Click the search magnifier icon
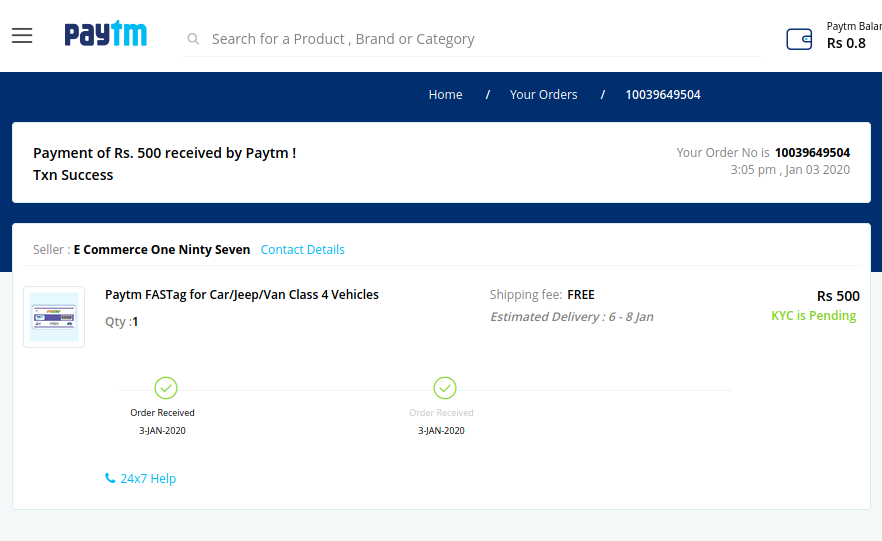This screenshot has width=882, height=541. tap(193, 39)
